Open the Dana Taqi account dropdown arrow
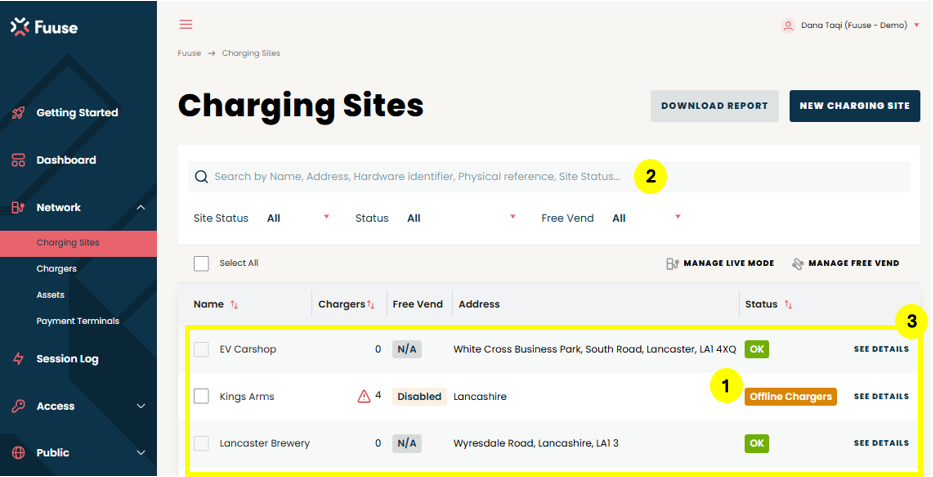The width and height of the screenshot is (933, 477). [x=916, y=25]
